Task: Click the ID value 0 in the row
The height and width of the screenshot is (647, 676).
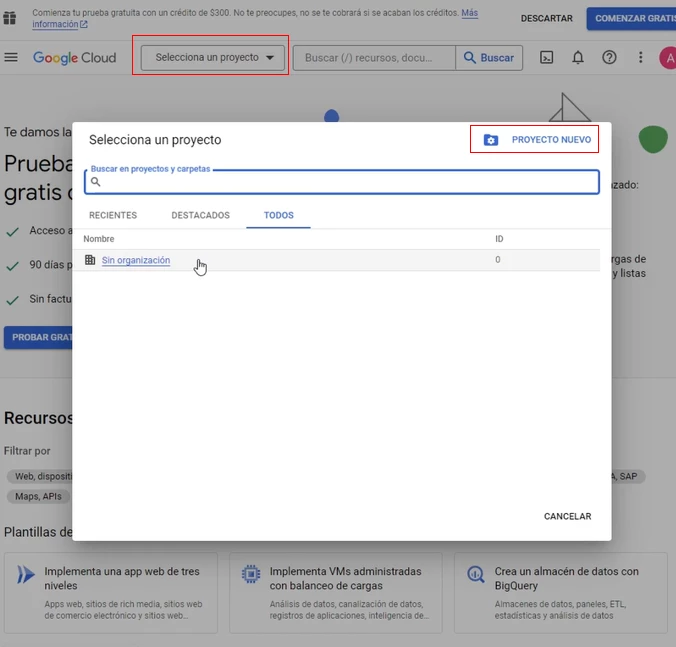Action: (498, 259)
